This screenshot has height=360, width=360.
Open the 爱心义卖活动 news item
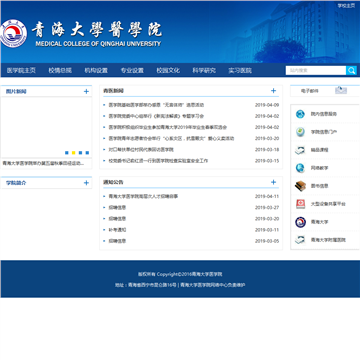pyautogui.click(x=172, y=138)
